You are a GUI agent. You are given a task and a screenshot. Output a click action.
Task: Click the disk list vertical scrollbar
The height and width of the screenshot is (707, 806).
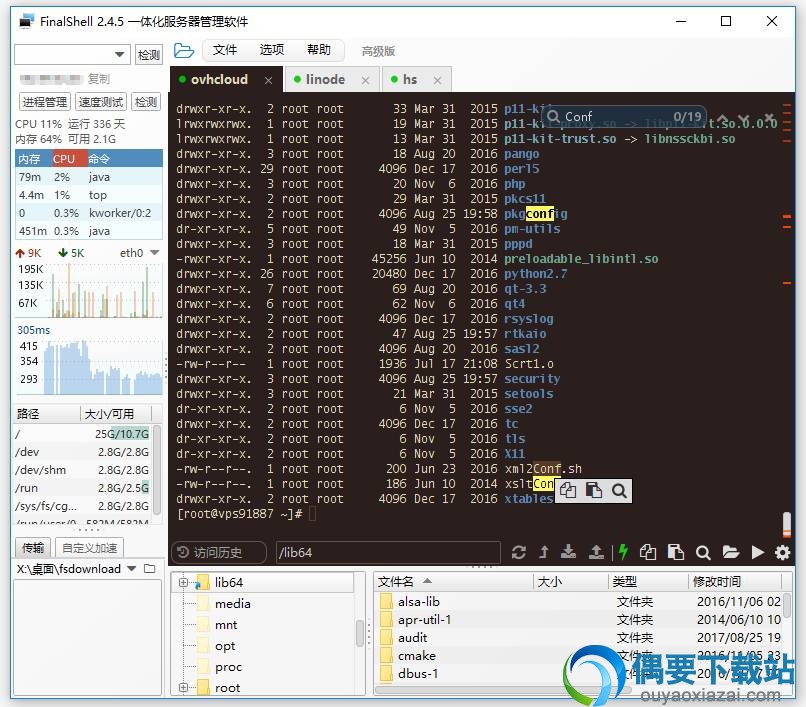157,470
